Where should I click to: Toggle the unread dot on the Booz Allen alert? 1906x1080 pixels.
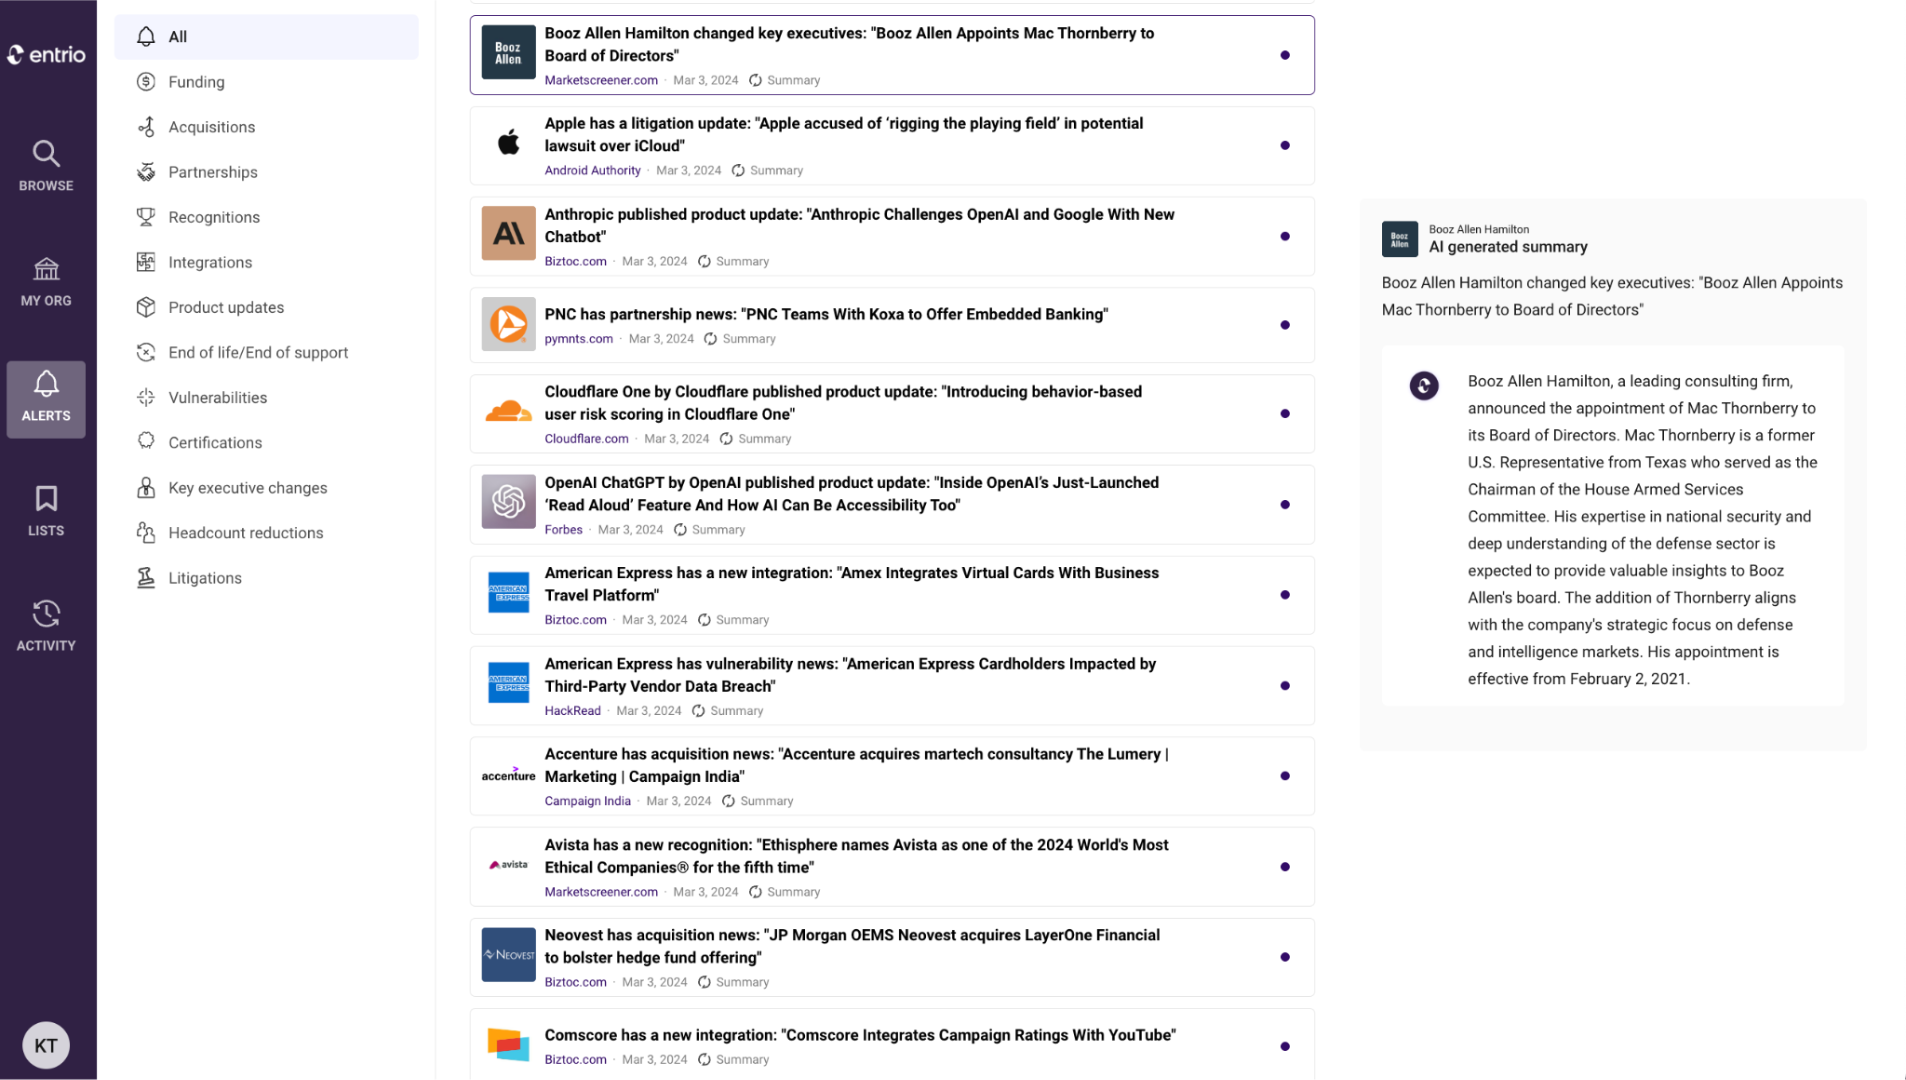pos(1285,55)
